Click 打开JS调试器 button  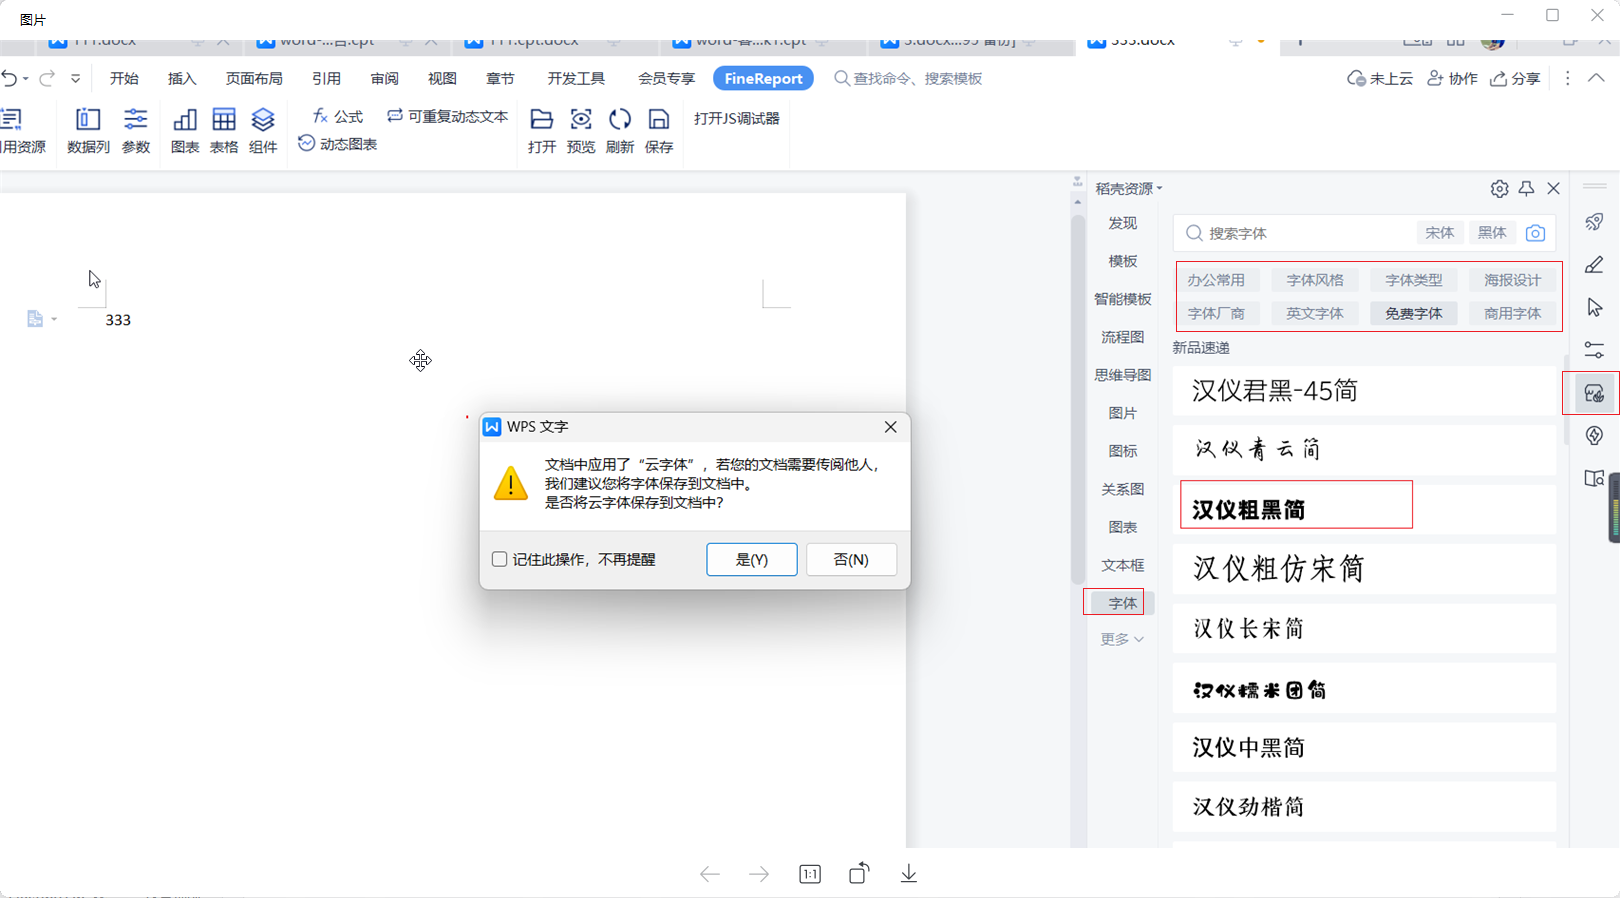737,118
